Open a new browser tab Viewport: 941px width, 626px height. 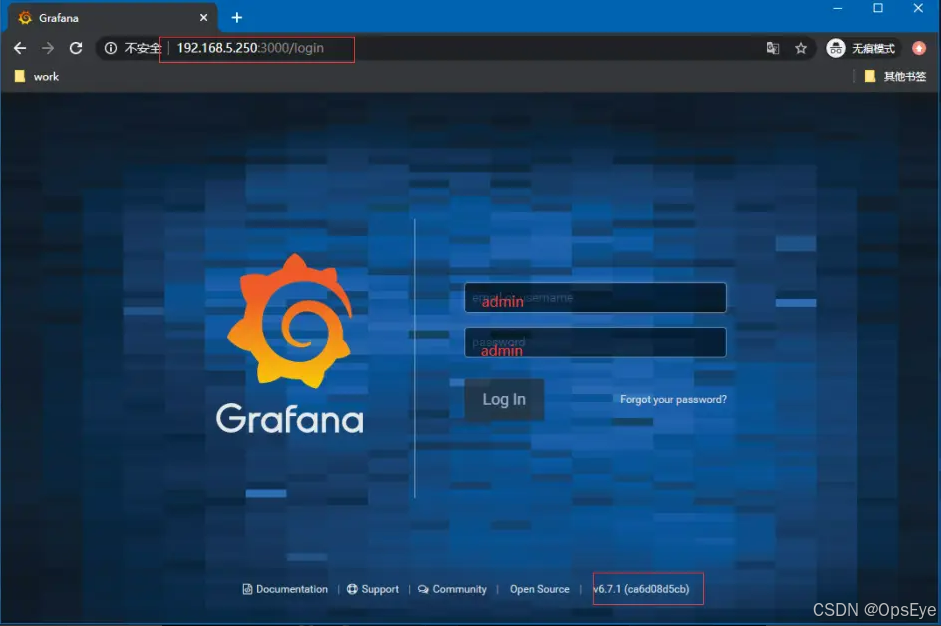coord(237,17)
